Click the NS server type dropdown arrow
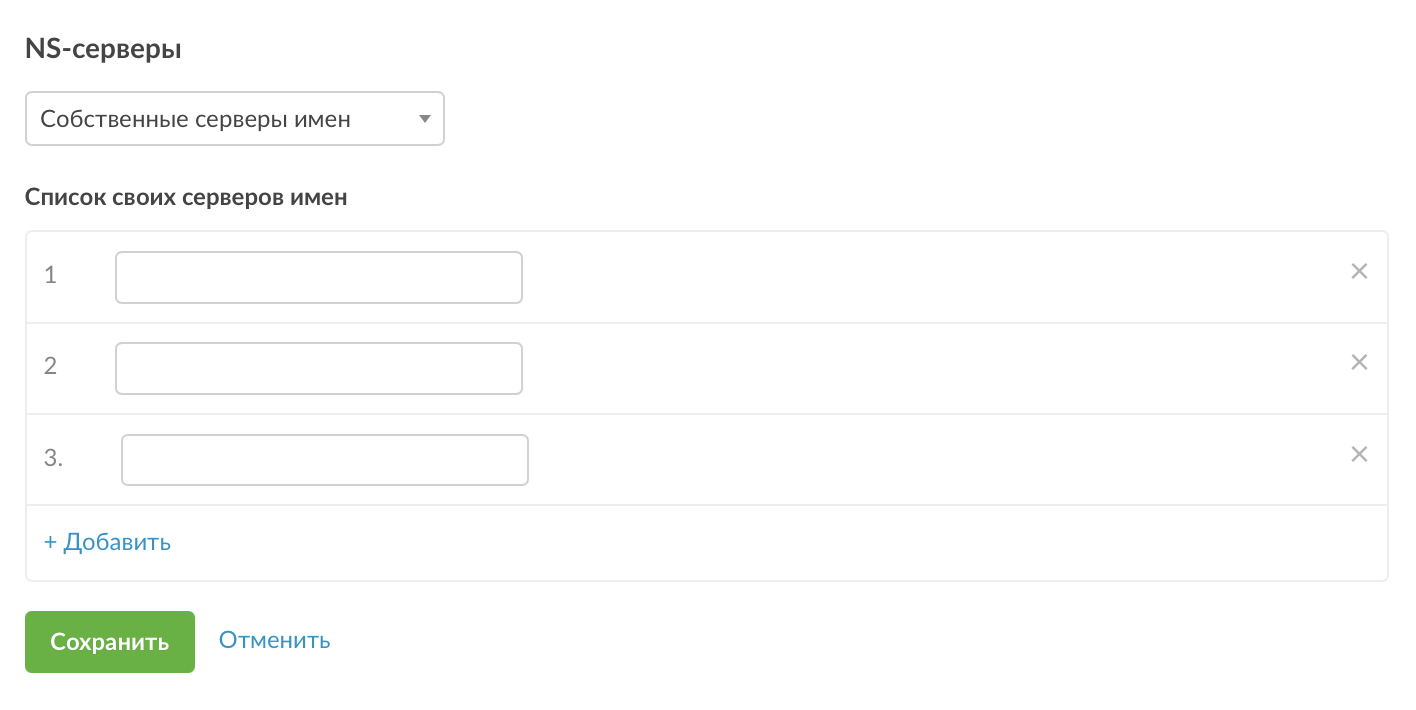The height and width of the screenshot is (710, 1416). [425, 119]
